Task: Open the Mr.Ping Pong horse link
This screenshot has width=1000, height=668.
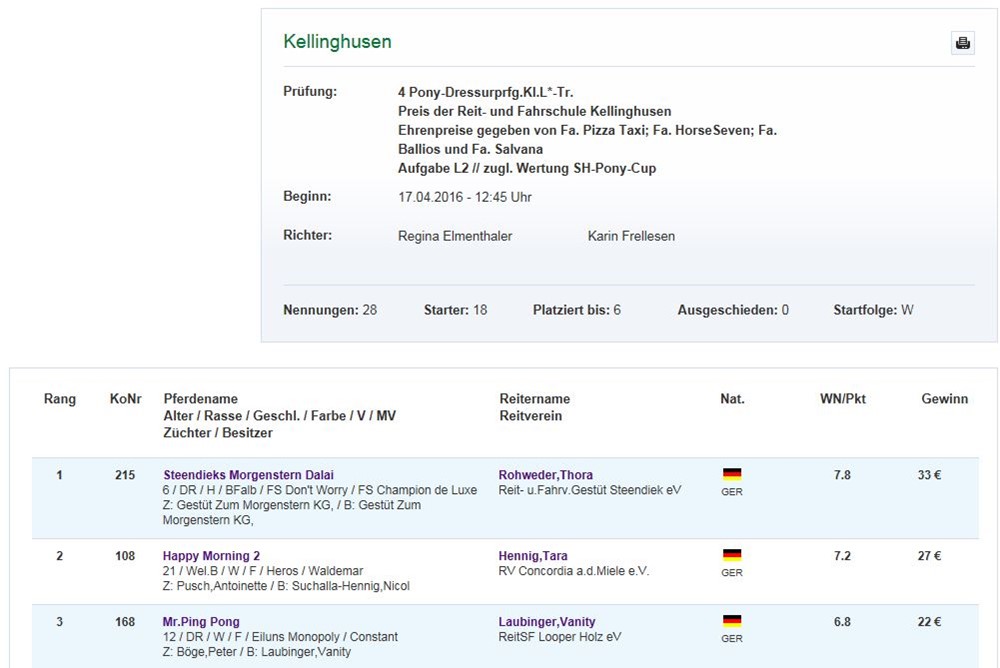Action: 201,622
